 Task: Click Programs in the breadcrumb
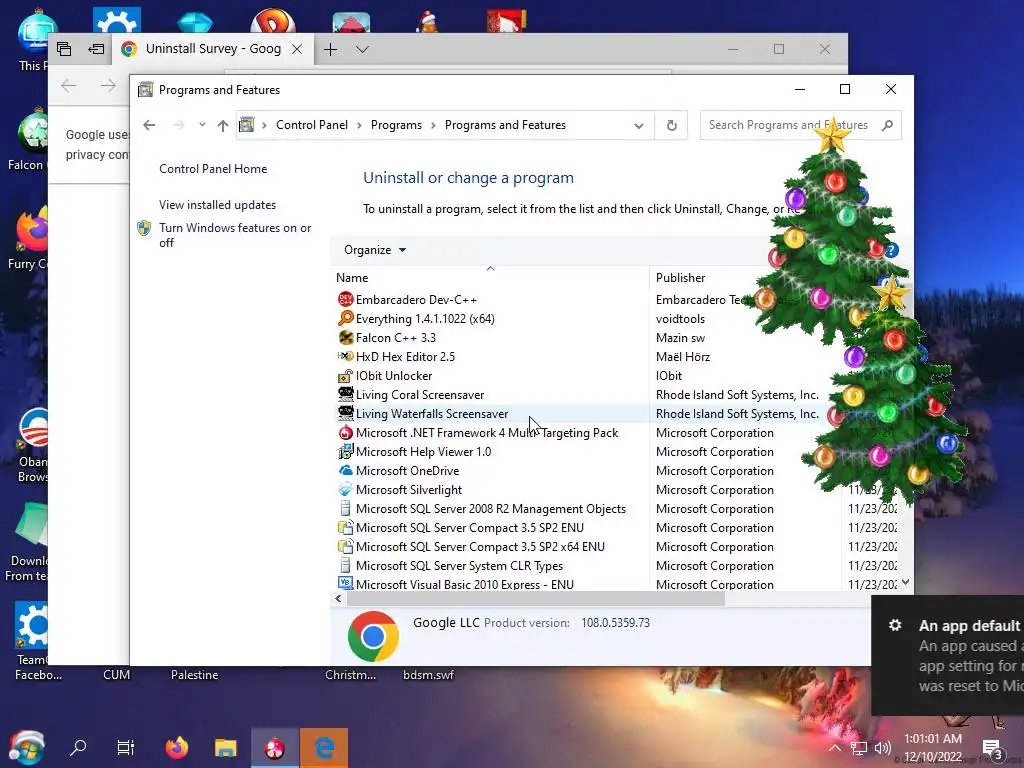click(396, 125)
